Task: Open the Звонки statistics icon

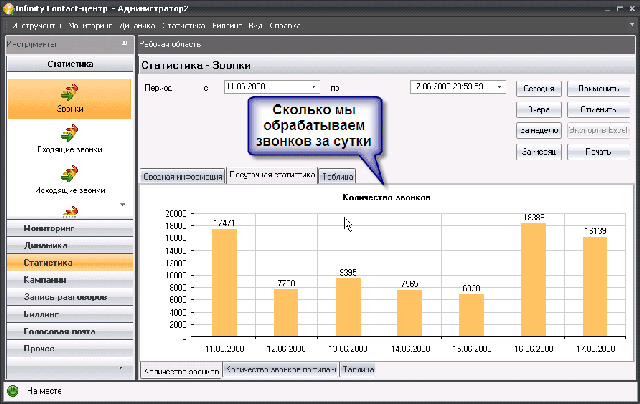Action: point(69,99)
